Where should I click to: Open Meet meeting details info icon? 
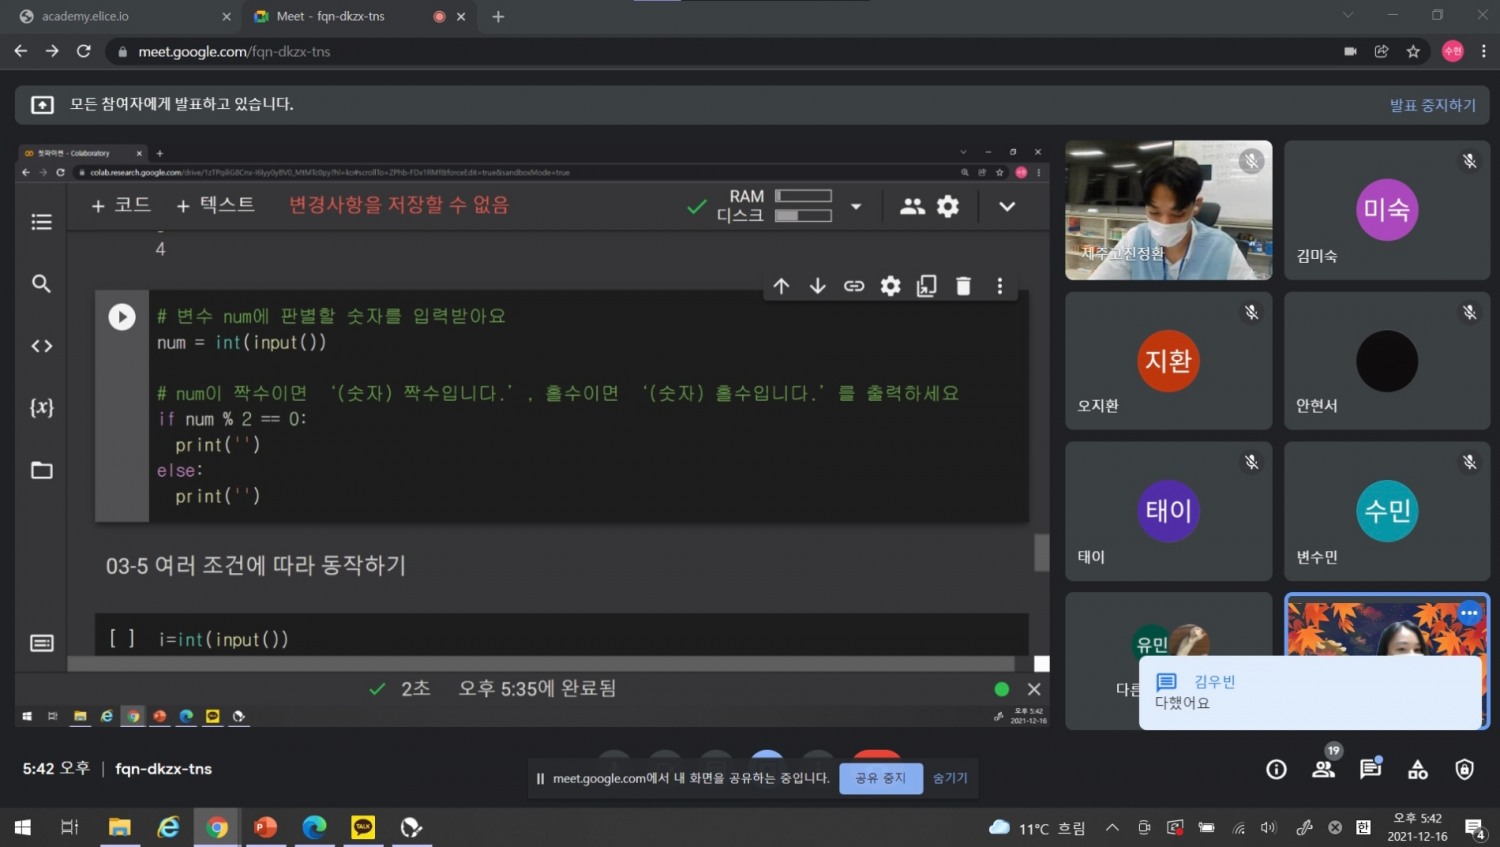click(x=1276, y=769)
